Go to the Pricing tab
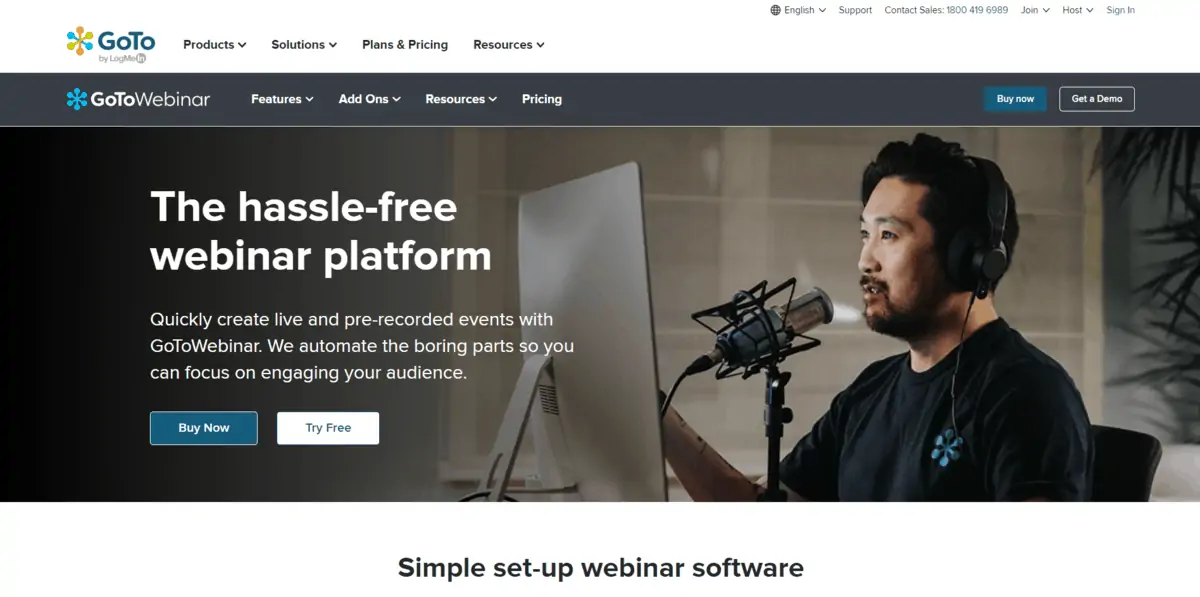Screen dimensions: 1200x597 pos(542,99)
